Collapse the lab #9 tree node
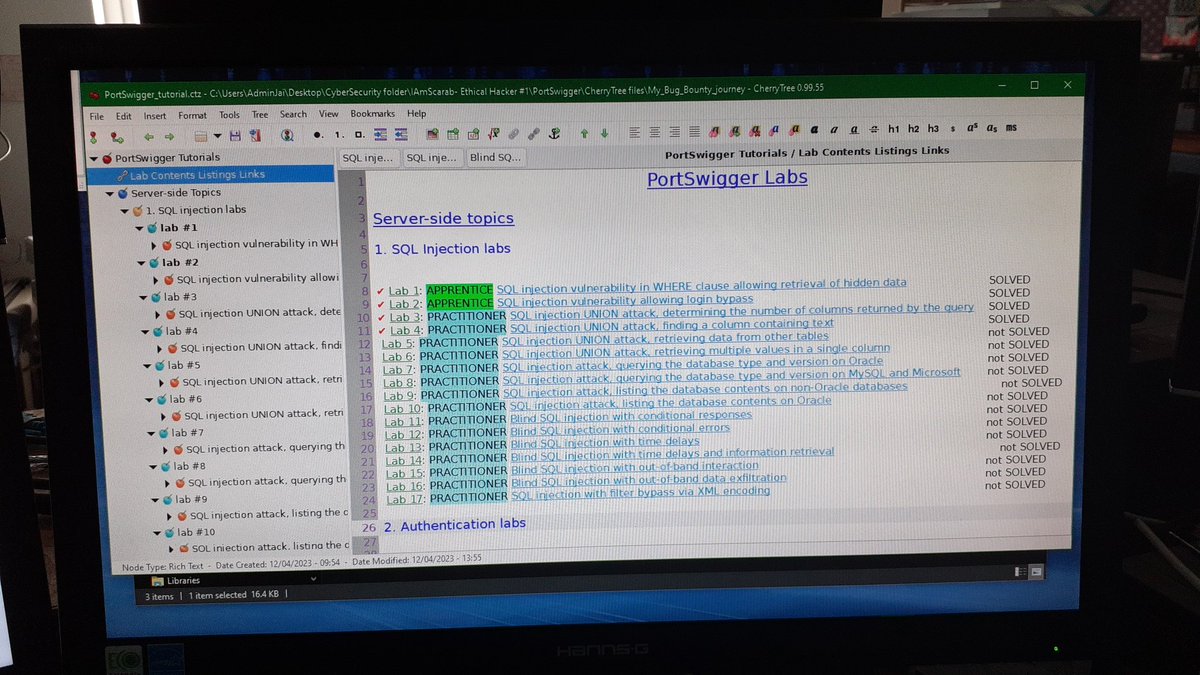This screenshot has width=1200, height=675. (154, 499)
